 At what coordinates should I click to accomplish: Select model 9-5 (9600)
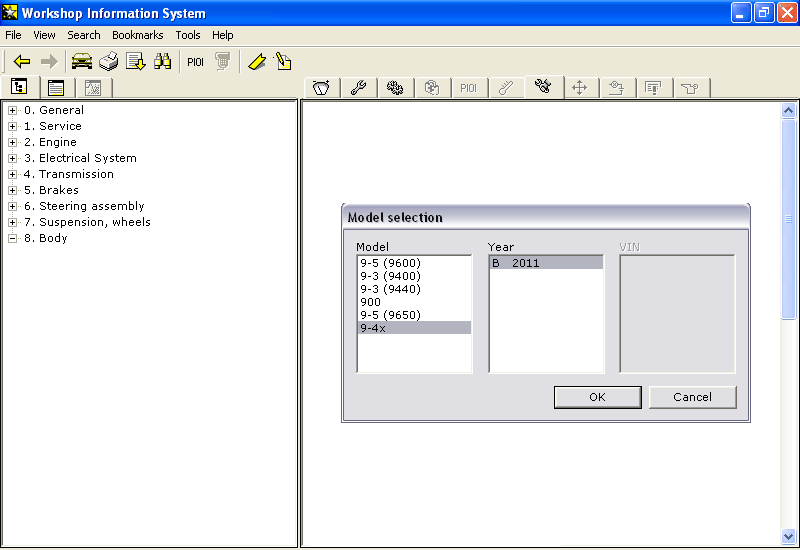(414, 263)
